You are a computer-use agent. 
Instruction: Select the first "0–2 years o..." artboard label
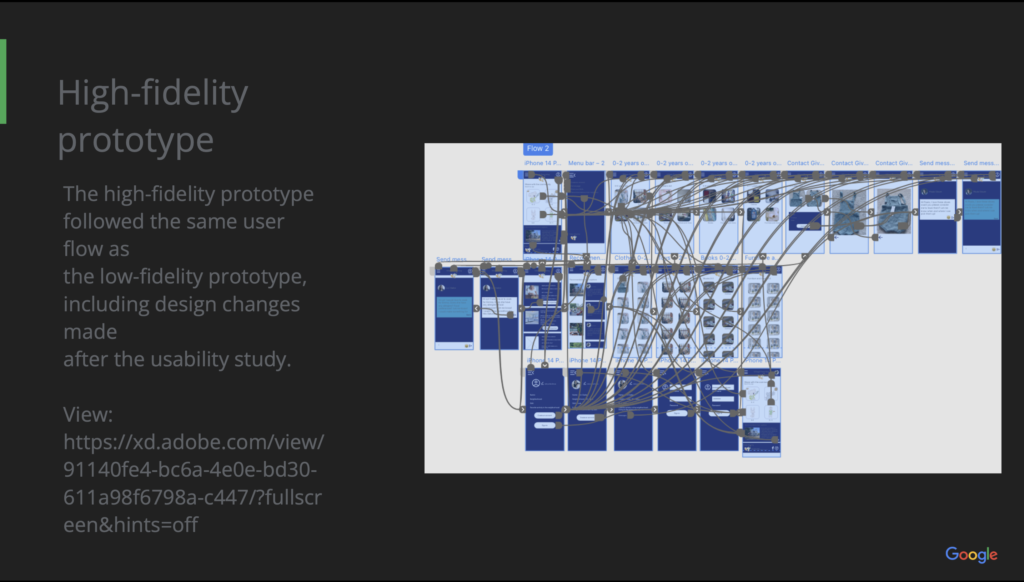tap(630, 163)
